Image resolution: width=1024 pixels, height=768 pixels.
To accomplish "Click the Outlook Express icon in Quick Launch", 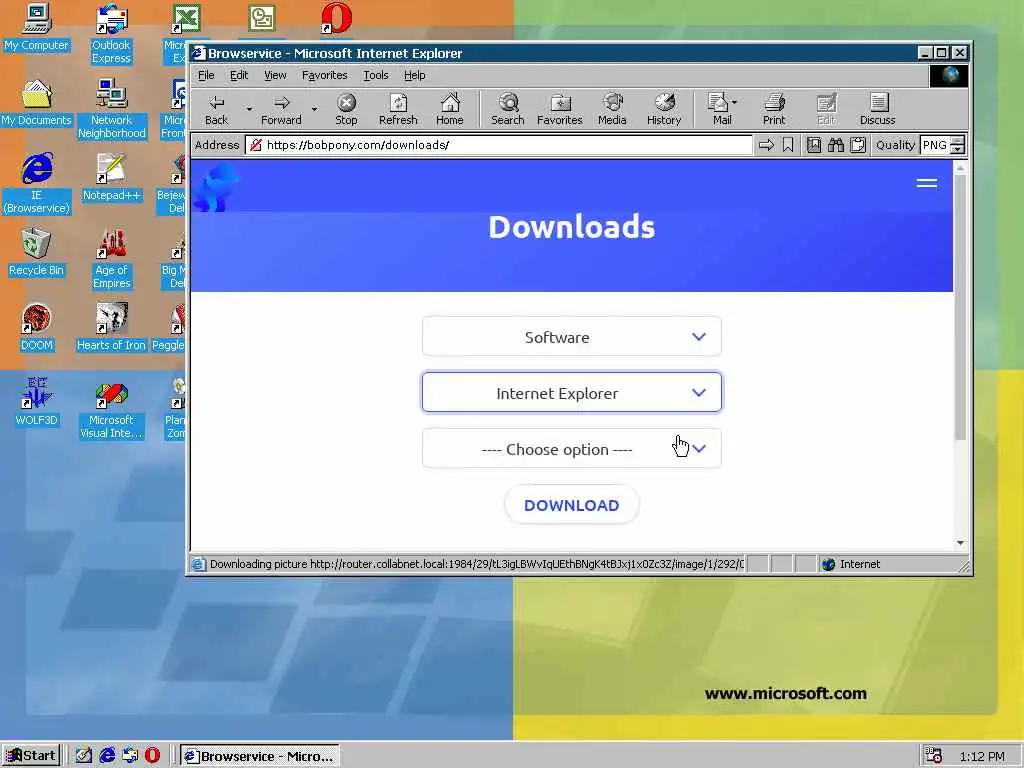I will click(130, 756).
